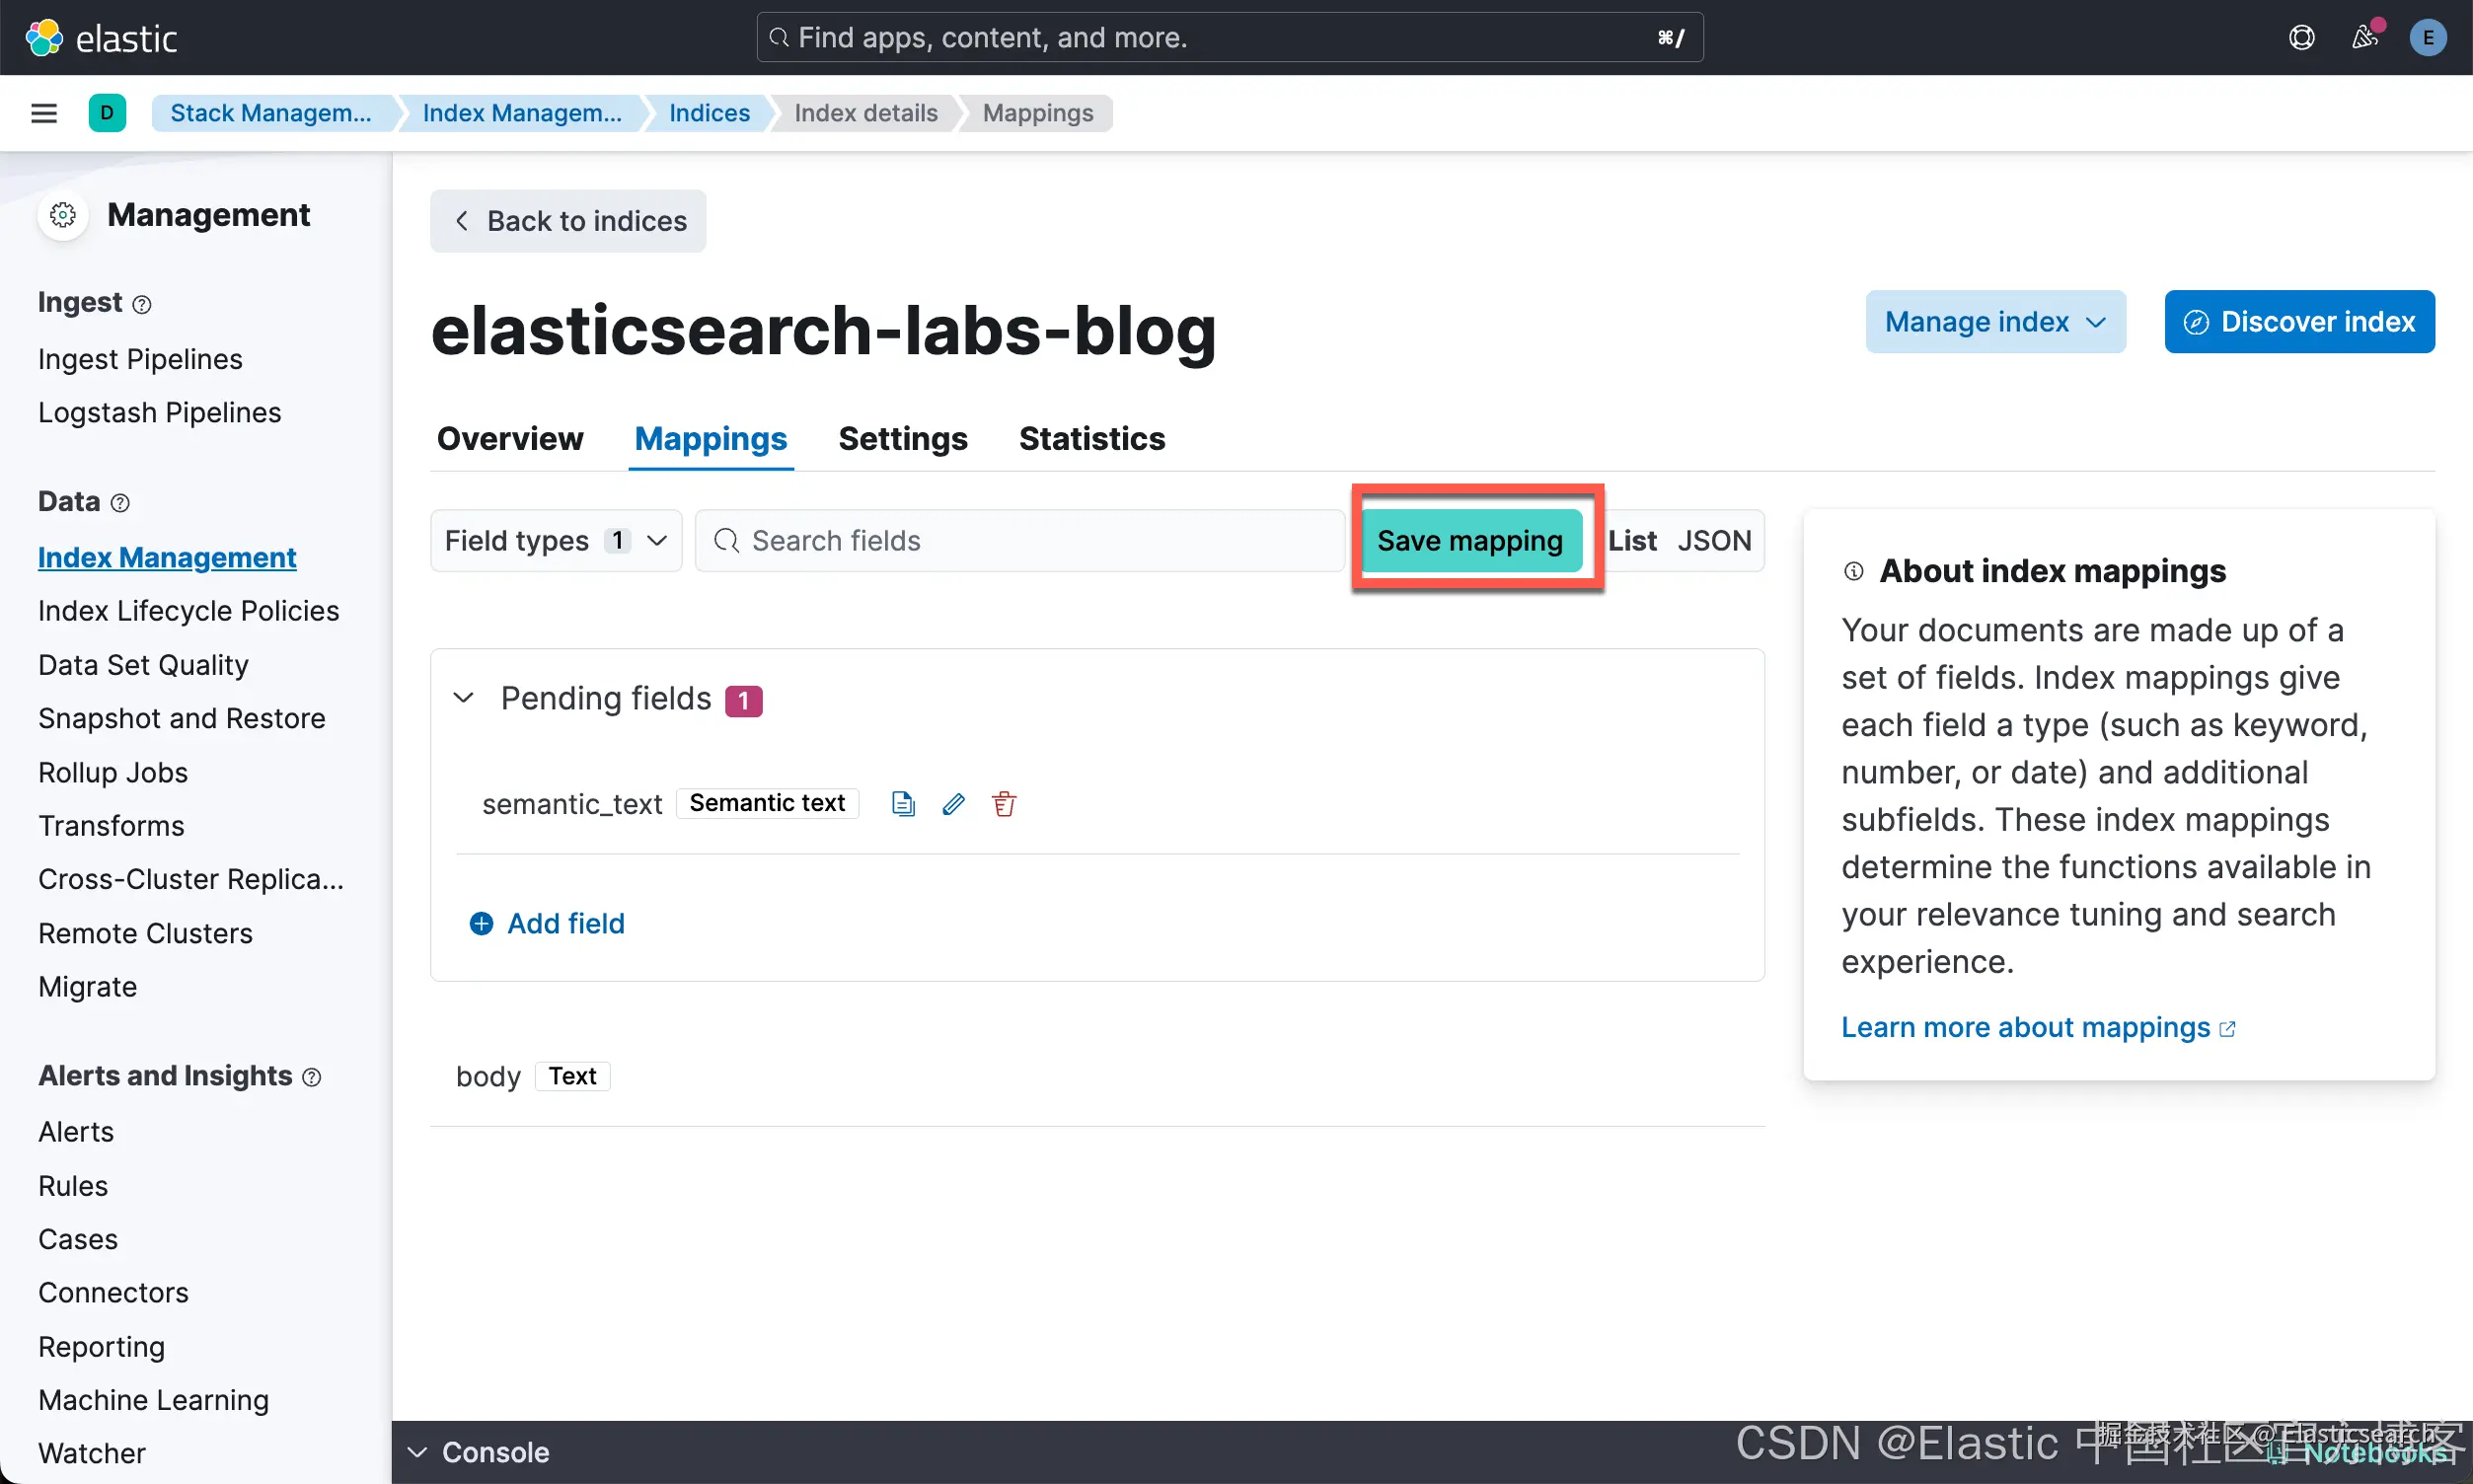
Task: Click the semantic_text field document icon
Action: click(902, 804)
